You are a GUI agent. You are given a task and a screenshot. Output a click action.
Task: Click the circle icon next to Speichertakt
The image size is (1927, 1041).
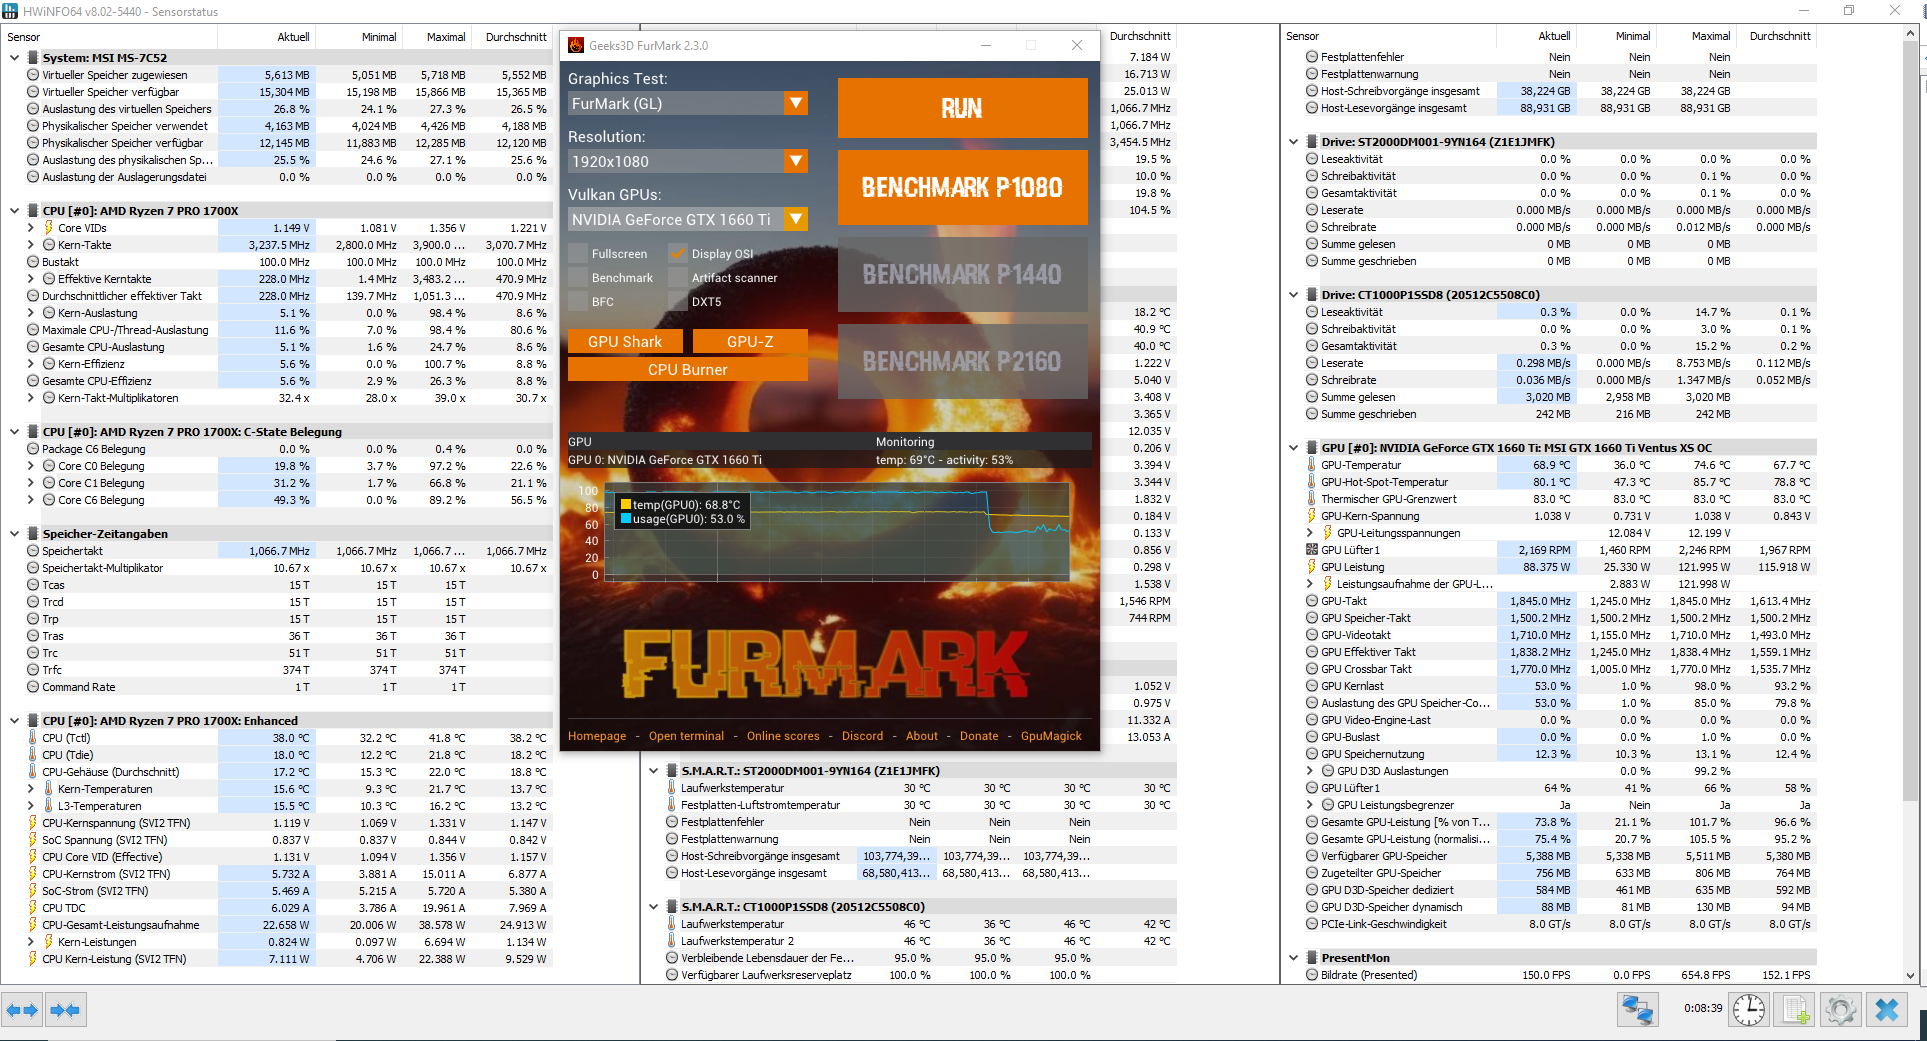(33, 551)
